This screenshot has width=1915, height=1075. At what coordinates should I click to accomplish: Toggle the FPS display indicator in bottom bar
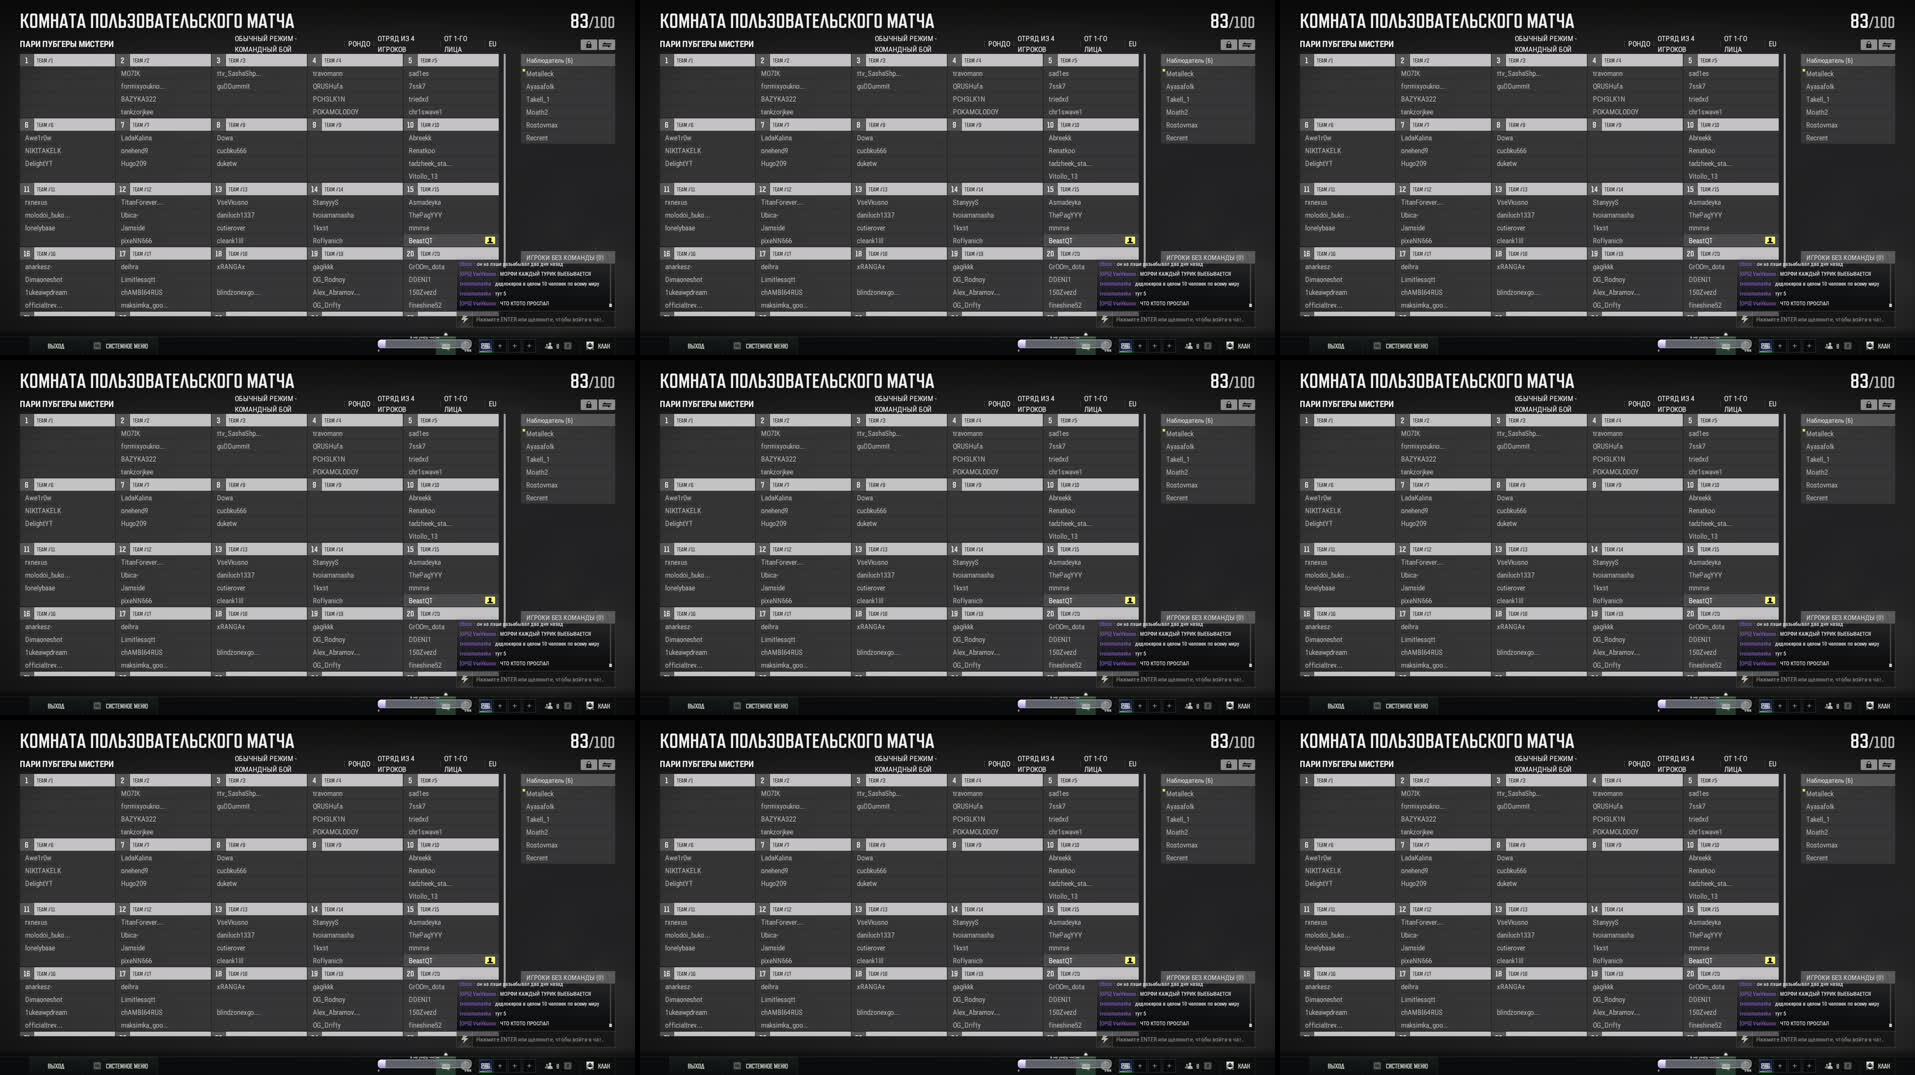[x=486, y=345]
